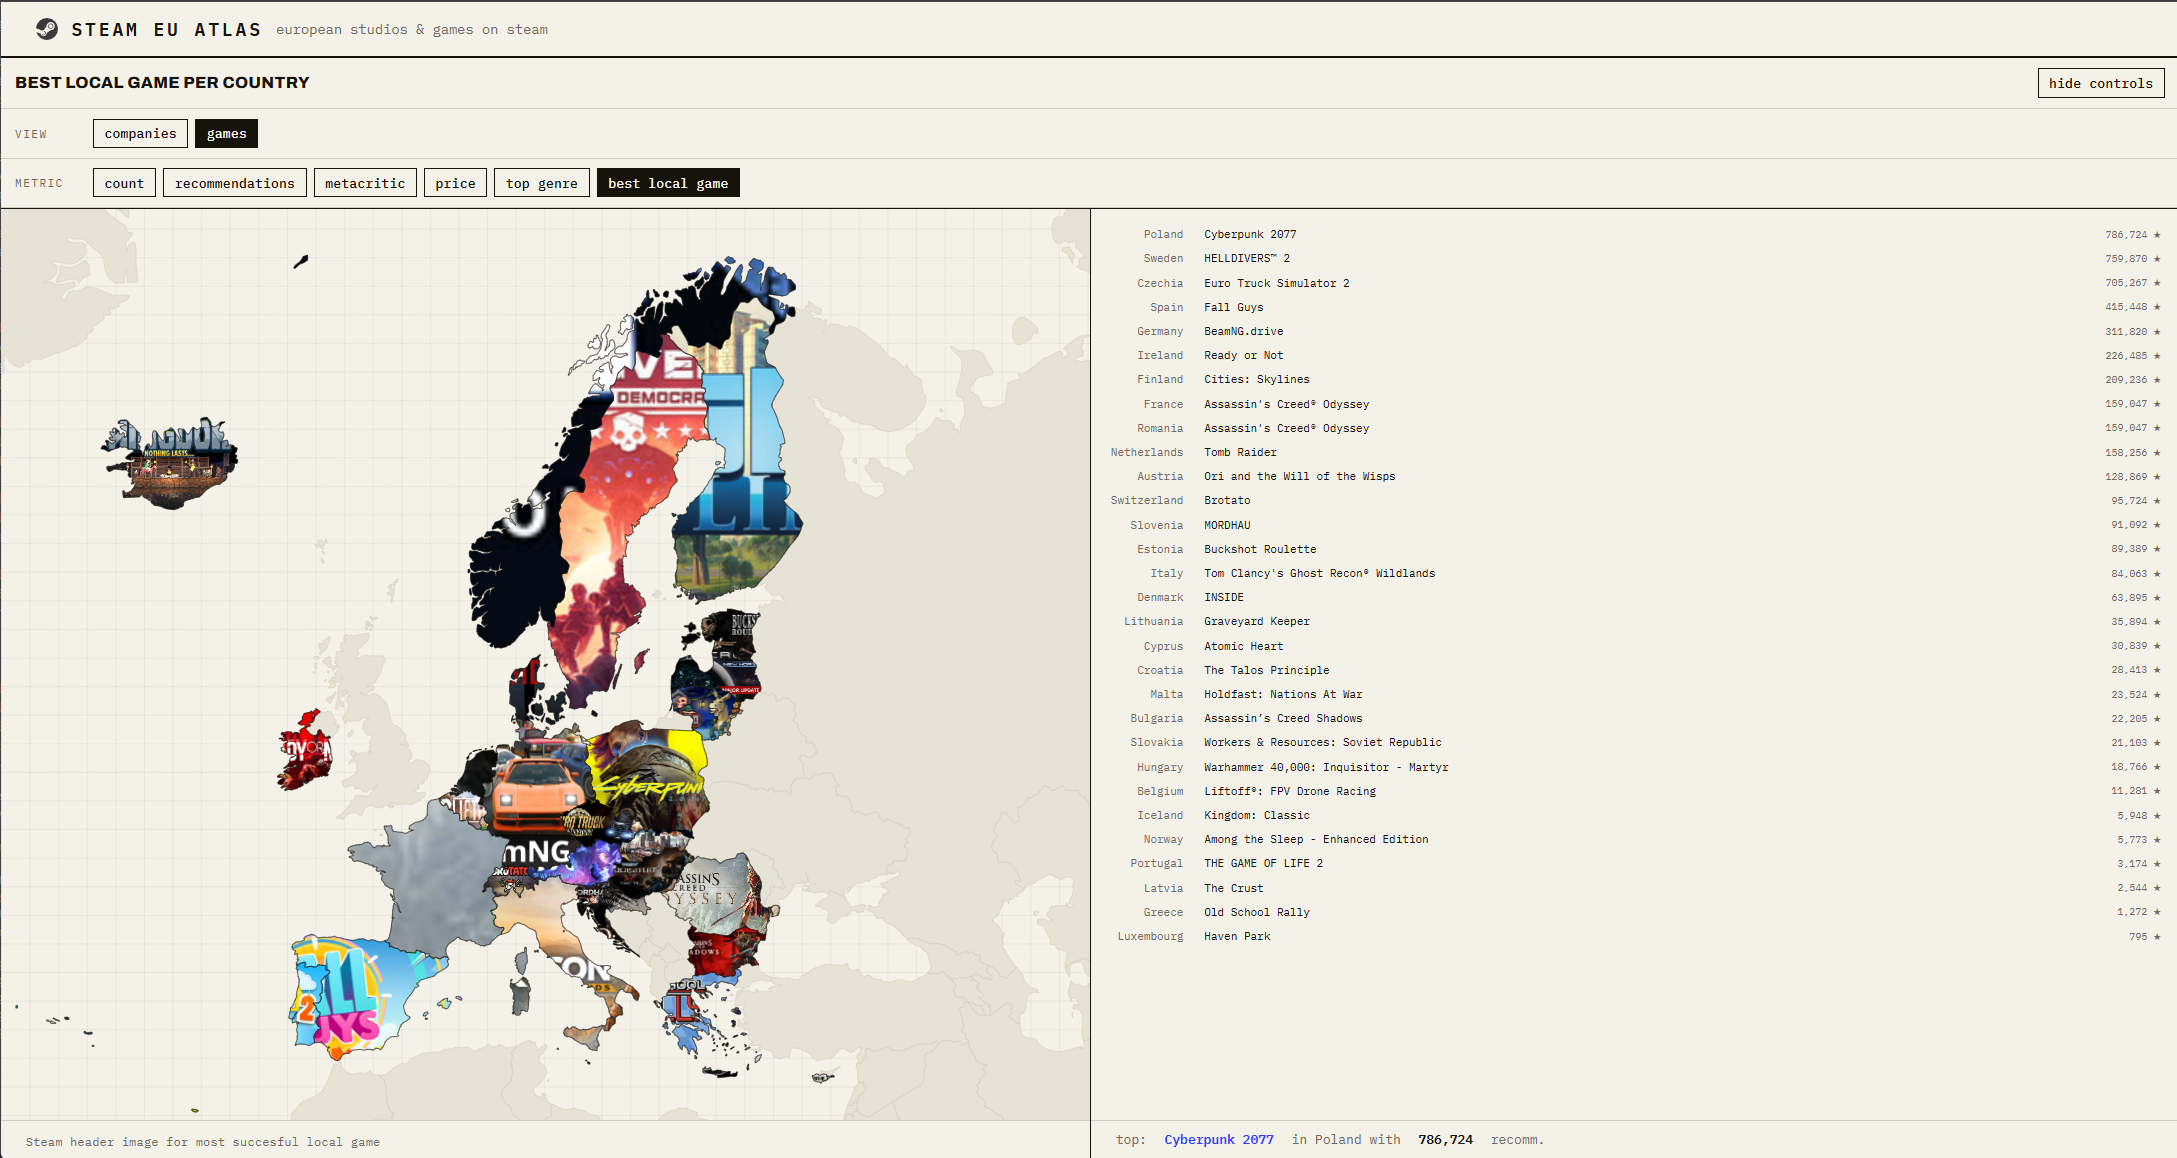Viewport: 2177px width, 1158px height.
Task: Click Romania's Assassin's Creed Odyssey entry
Action: click(1286, 428)
